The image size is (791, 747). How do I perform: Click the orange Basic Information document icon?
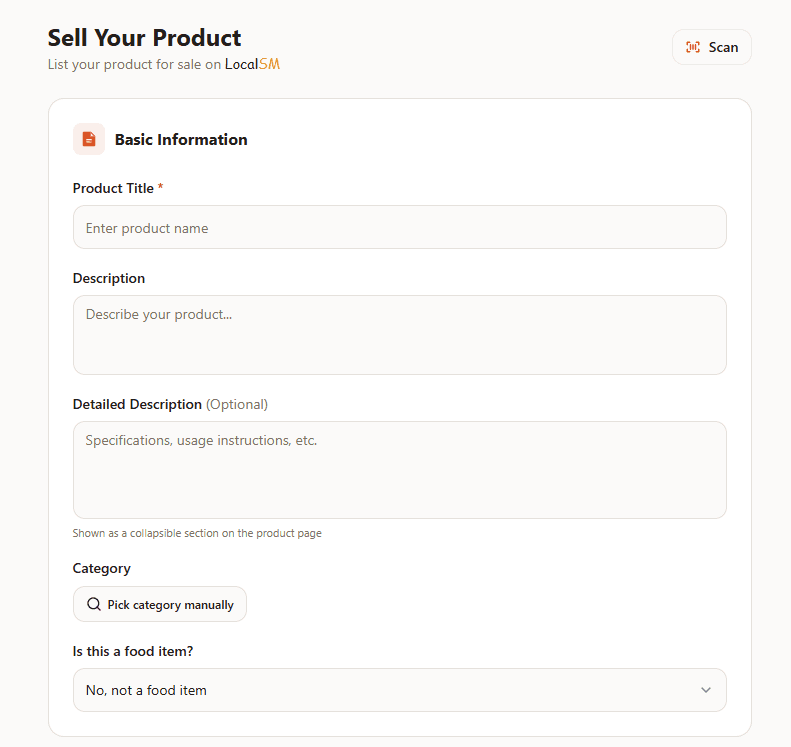[89, 139]
